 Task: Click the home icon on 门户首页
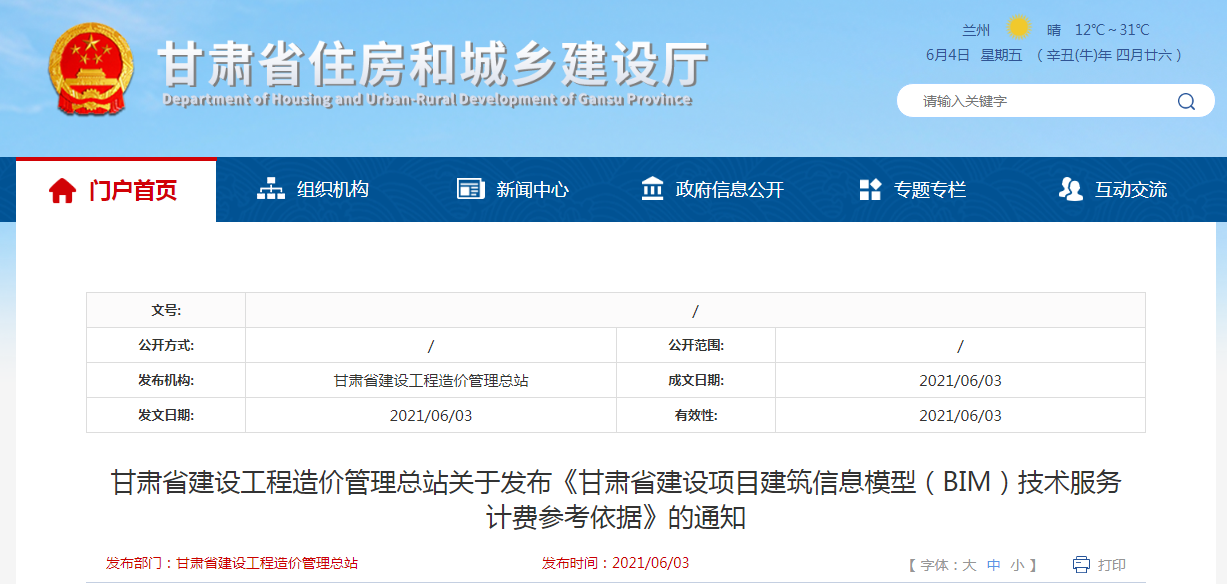click(63, 190)
